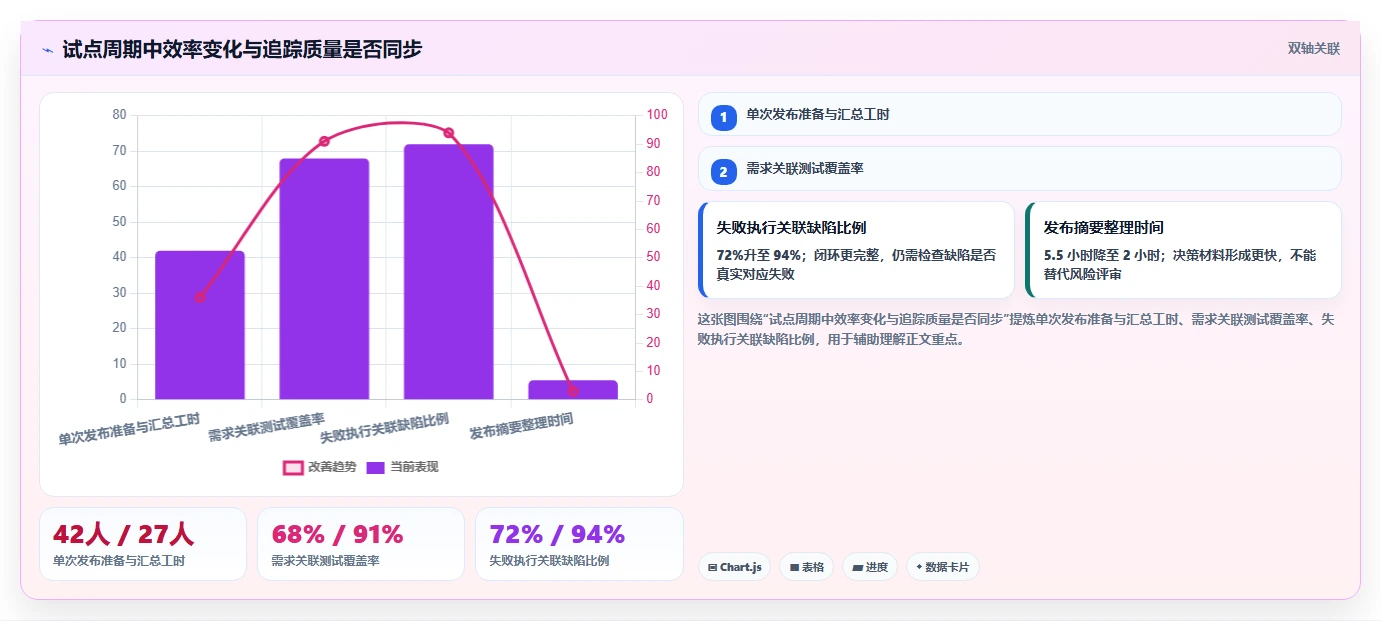
Task: Click the text 5.5 小时降至 2 小时
Action: click(x=1105, y=255)
